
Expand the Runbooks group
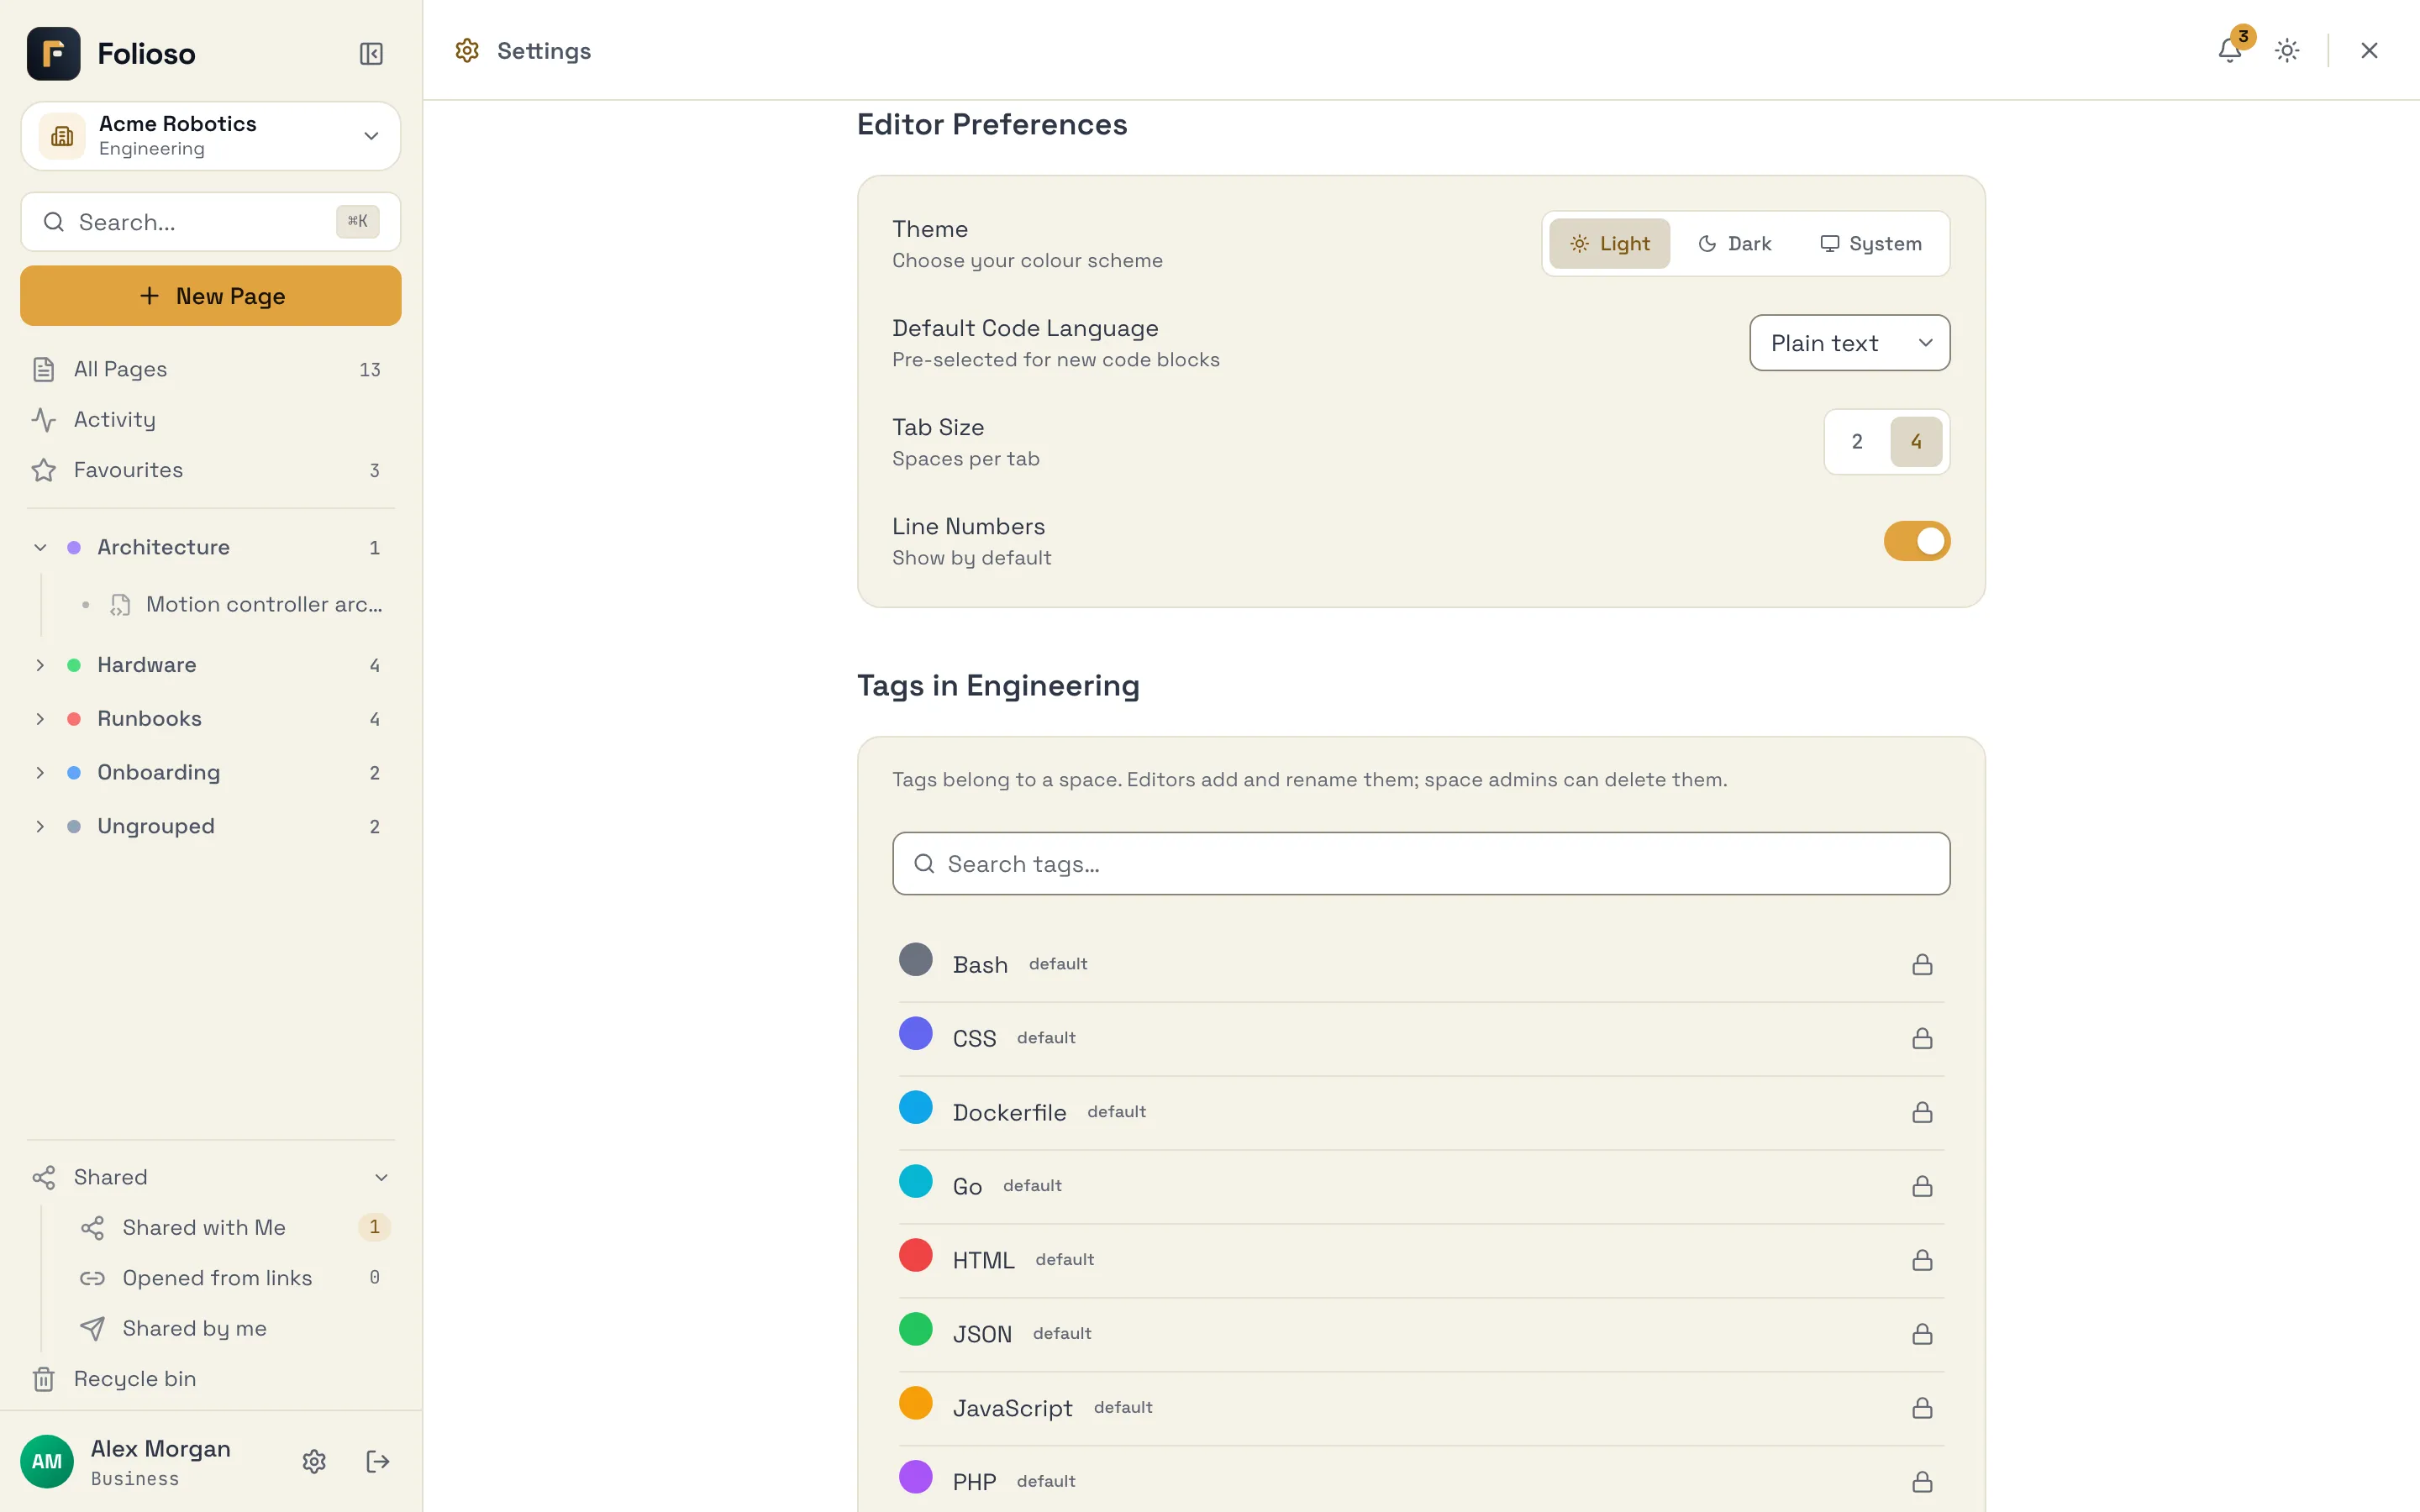click(x=40, y=719)
